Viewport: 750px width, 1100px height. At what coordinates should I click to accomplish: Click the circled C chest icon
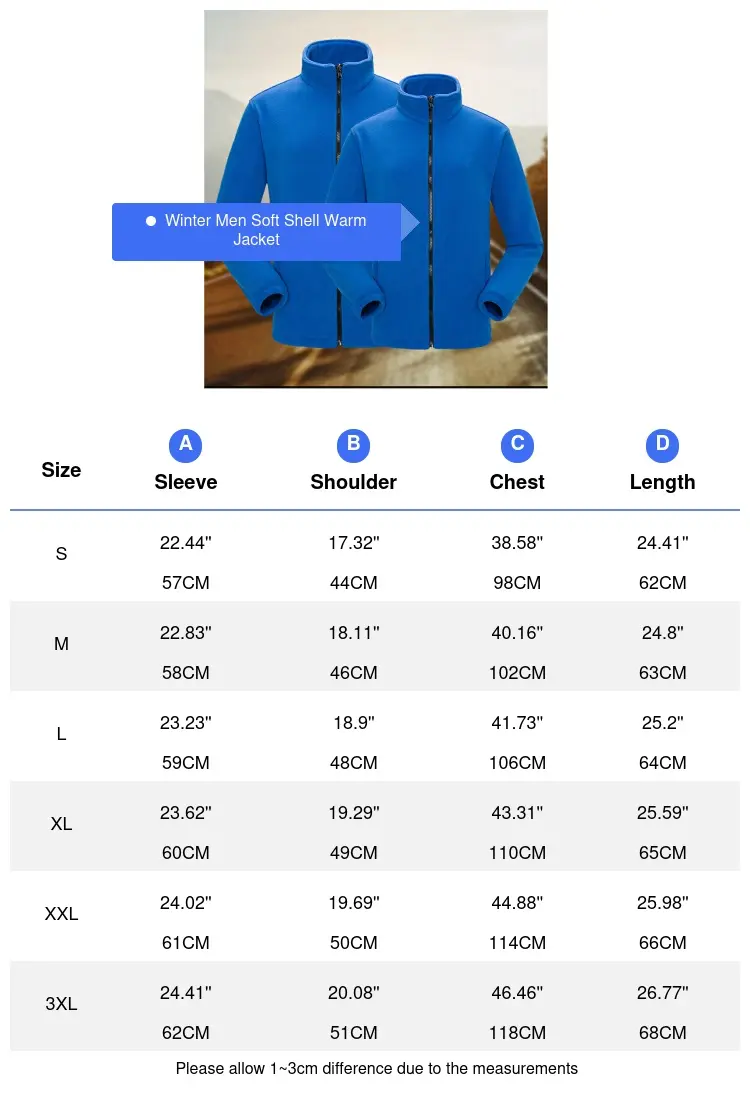coord(517,444)
